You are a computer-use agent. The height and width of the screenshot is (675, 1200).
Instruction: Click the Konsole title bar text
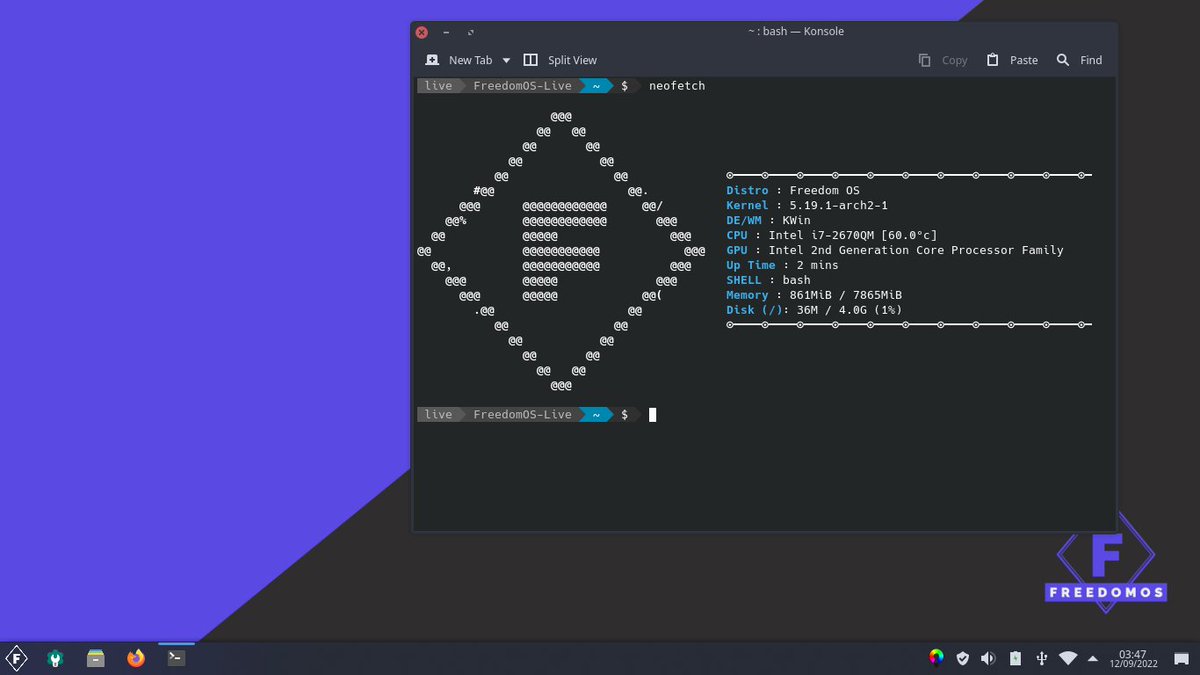pos(796,31)
